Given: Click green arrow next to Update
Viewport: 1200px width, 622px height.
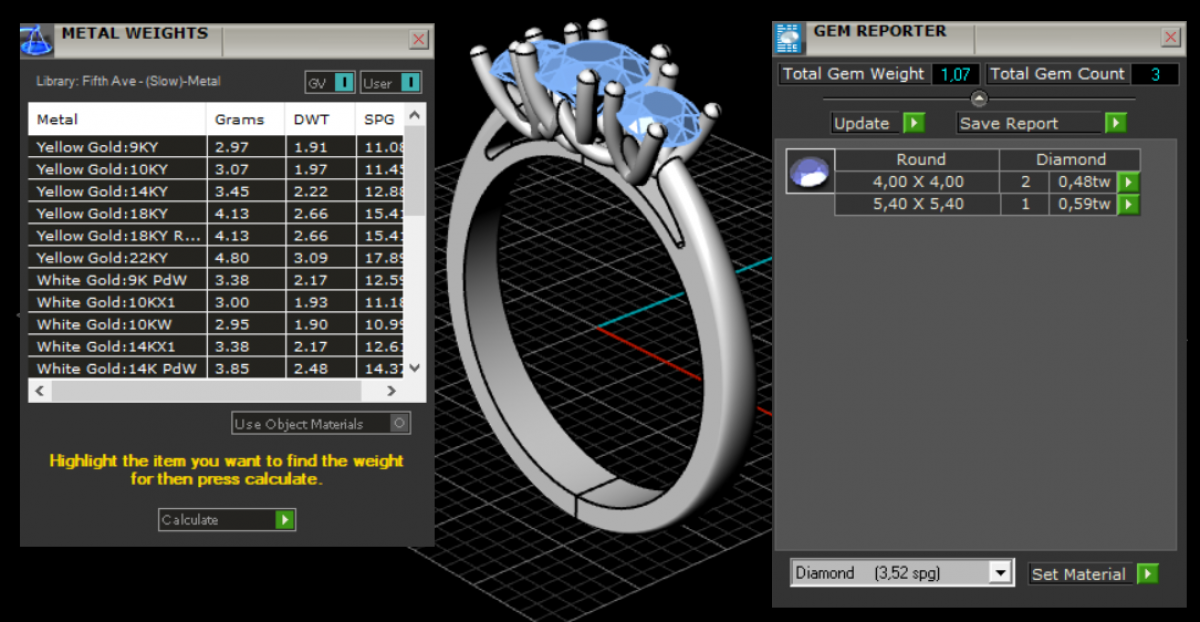Looking at the screenshot, I should click(914, 123).
